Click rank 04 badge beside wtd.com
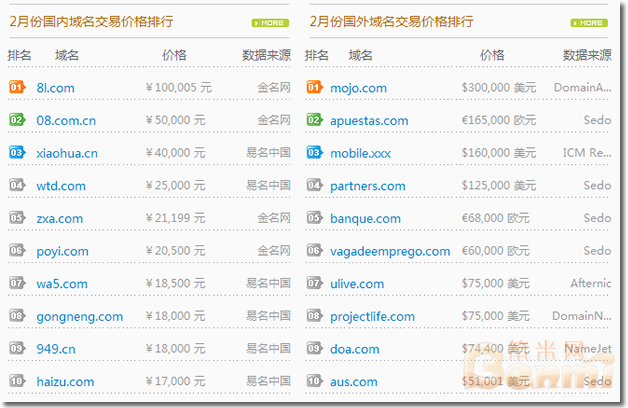 click(17, 185)
